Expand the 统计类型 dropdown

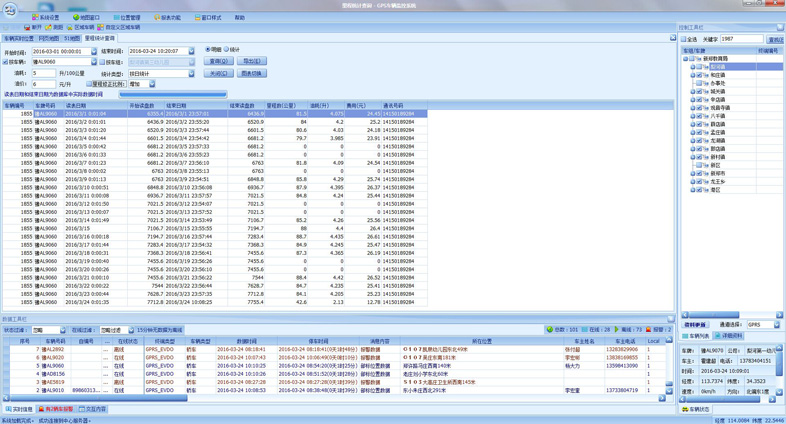(192, 73)
